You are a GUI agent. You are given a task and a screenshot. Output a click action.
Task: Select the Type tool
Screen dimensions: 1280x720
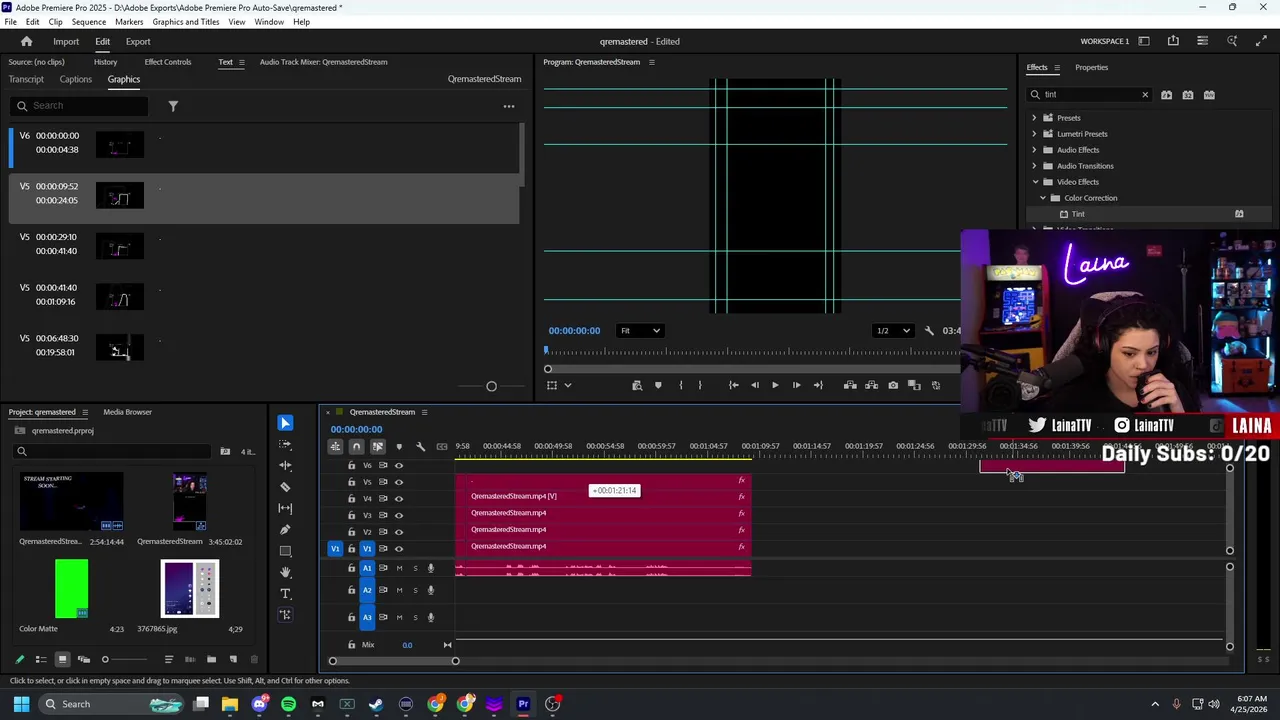pyautogui.click(x=285, y=593)
